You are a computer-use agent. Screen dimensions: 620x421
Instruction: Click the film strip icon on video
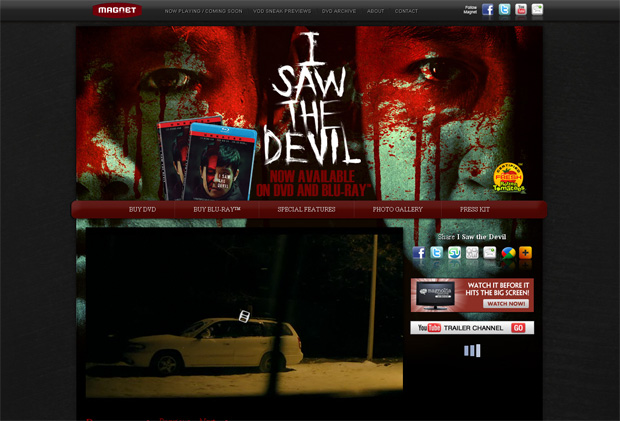(x=244, y=316)
